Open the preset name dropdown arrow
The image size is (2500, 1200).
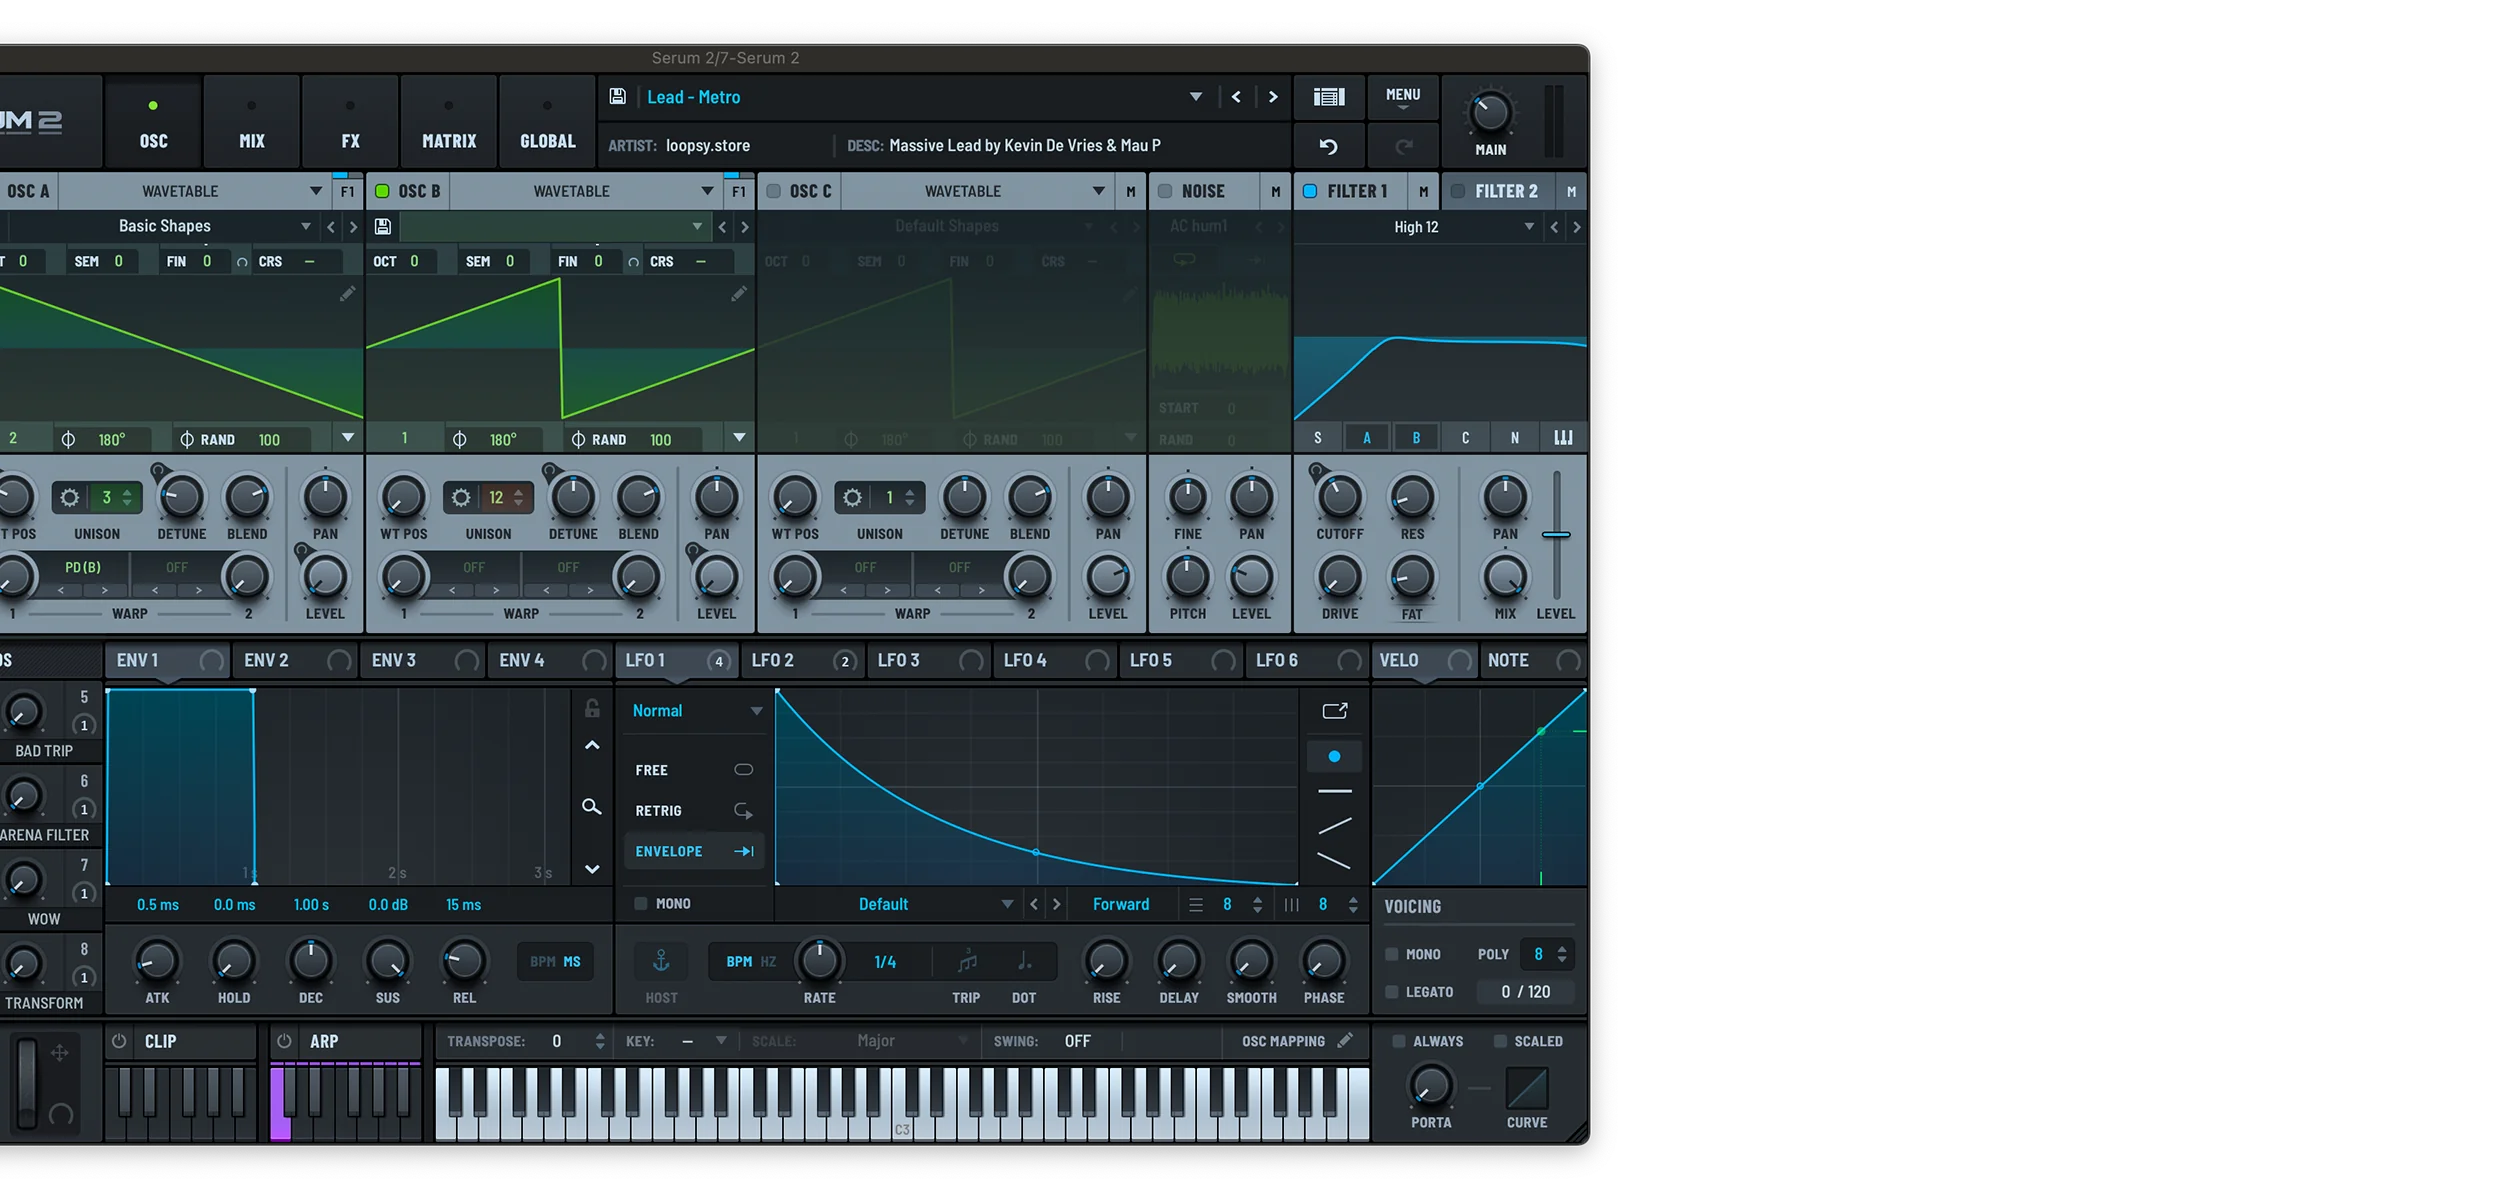click(1196, 97)
